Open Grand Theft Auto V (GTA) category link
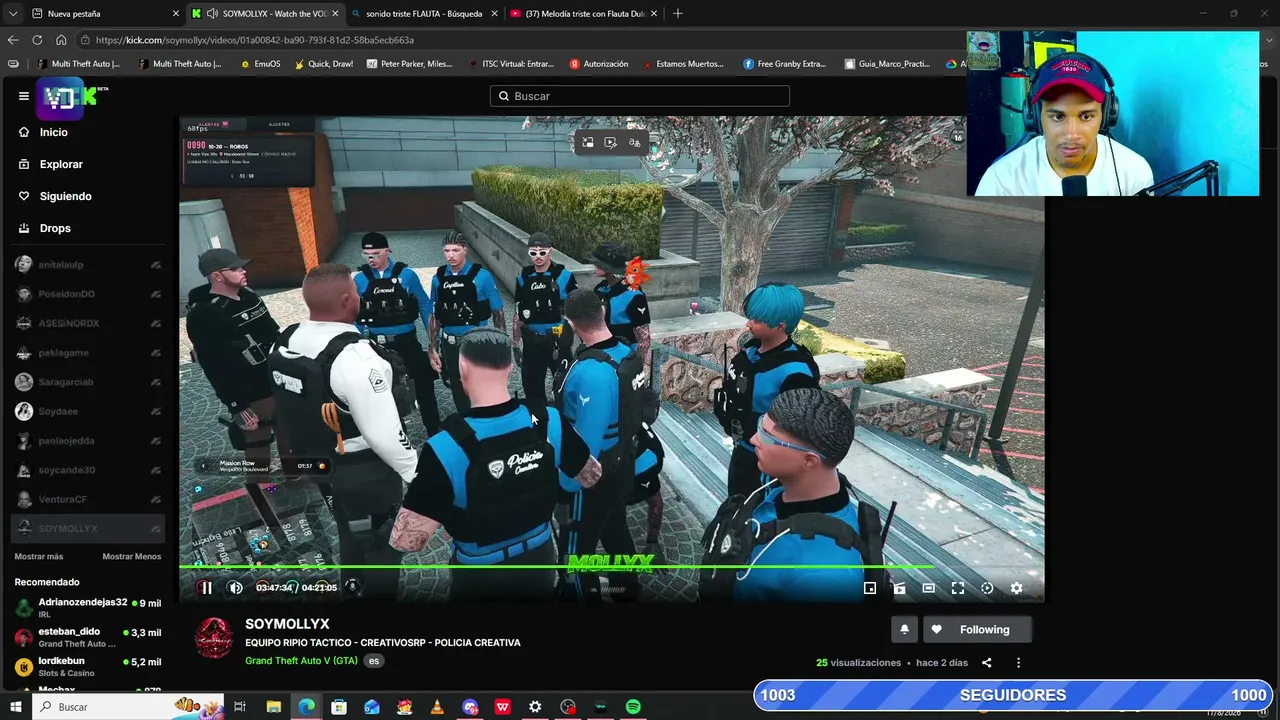1280x720 pixels. pyautogui.click(x=301, y=661)
